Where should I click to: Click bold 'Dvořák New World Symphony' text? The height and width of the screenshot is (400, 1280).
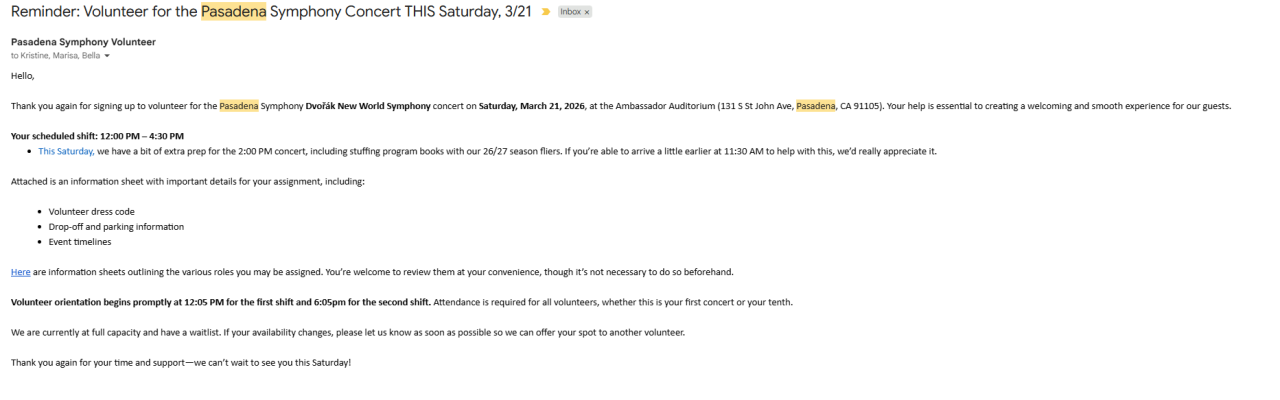tap(367, 106)
